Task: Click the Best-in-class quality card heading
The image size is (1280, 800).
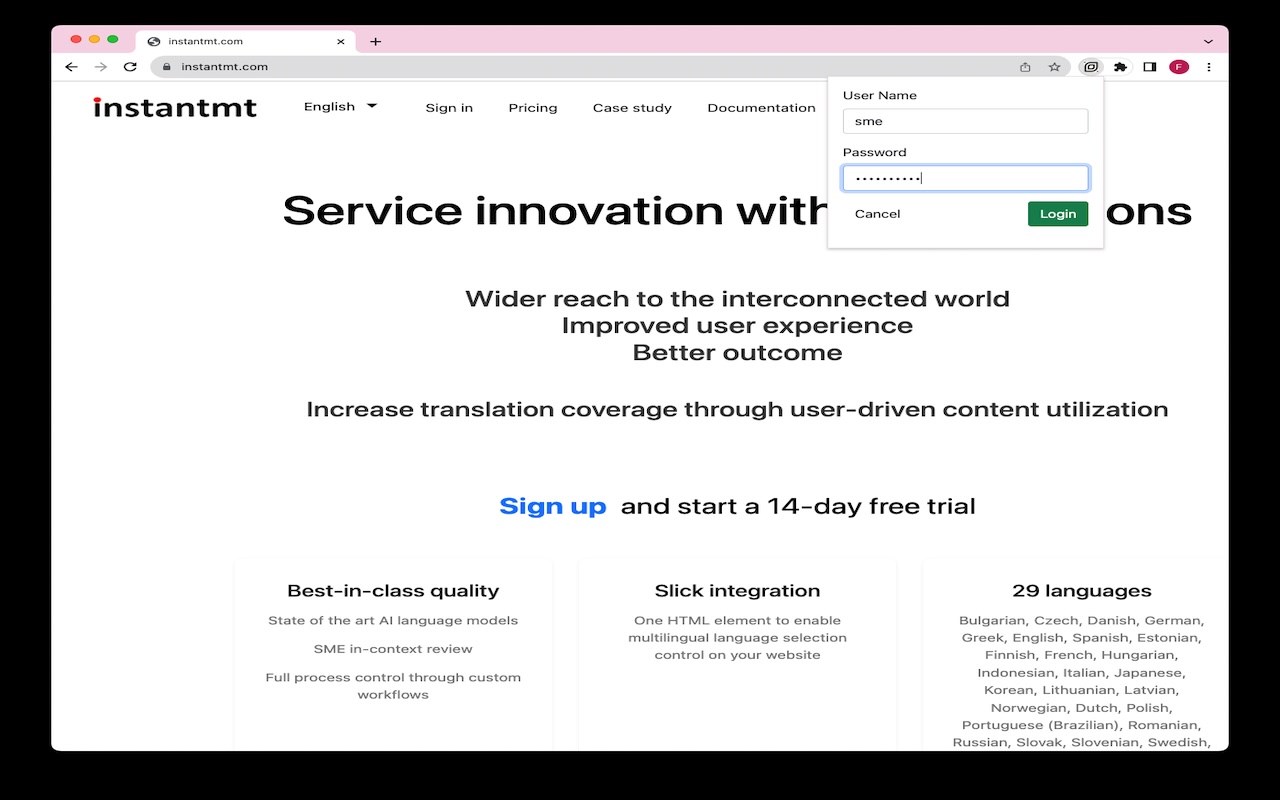Action: click(393, 591)
